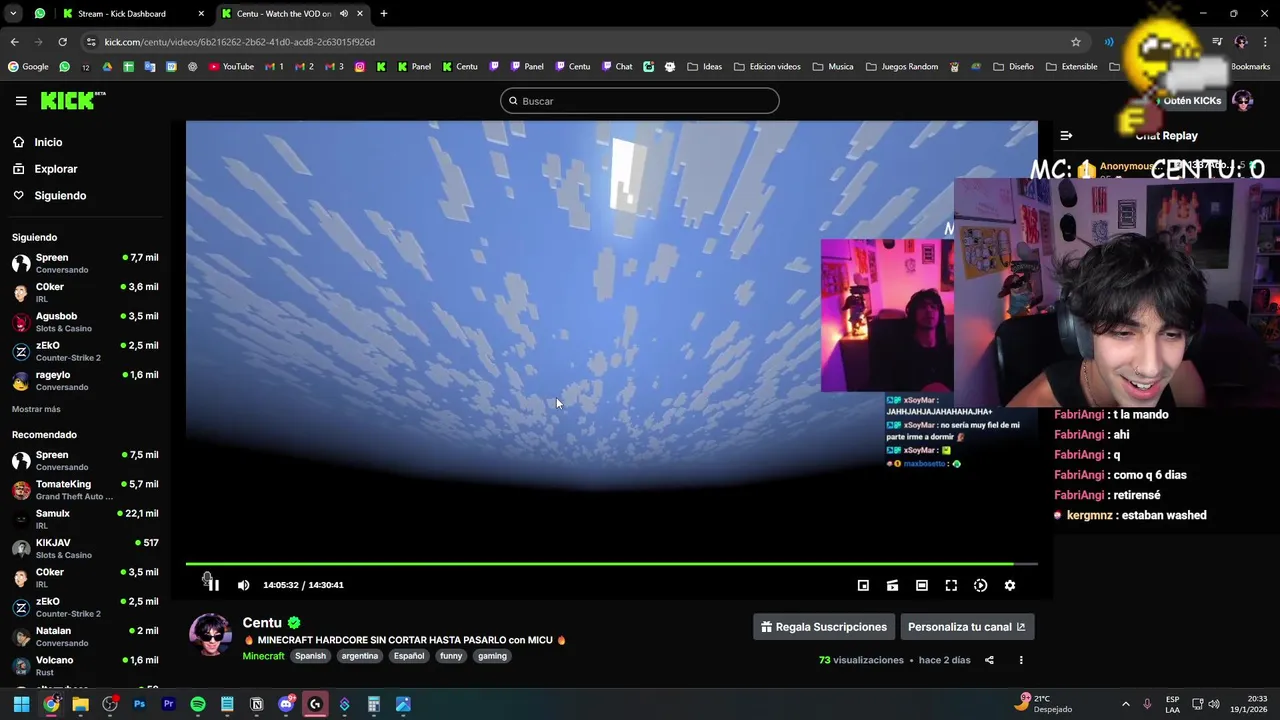This screenshot has width=1280, height=720.
Task: Select the funny tag
Action: [x=451, y=656]
